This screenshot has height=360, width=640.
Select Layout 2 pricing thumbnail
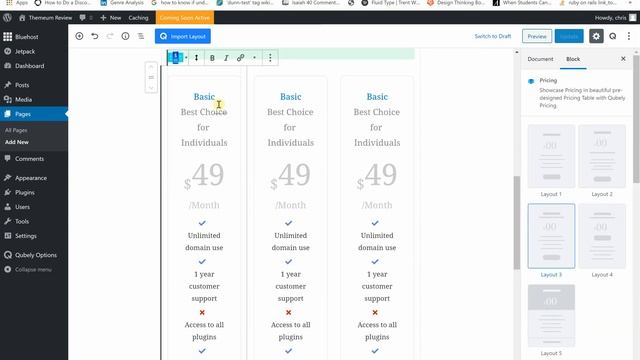tap(602, 156)
